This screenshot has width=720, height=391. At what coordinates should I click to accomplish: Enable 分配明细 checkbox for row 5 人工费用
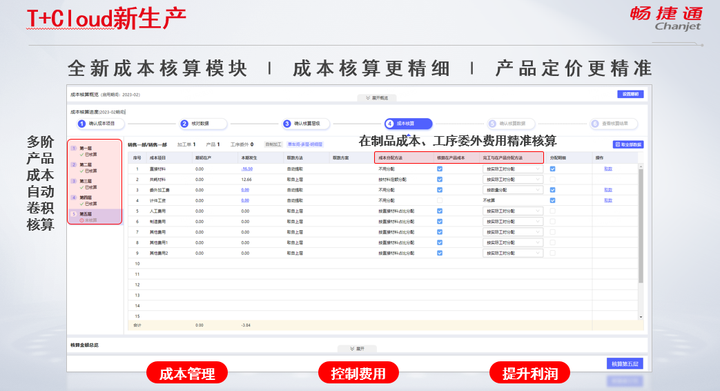pos(552,211)
